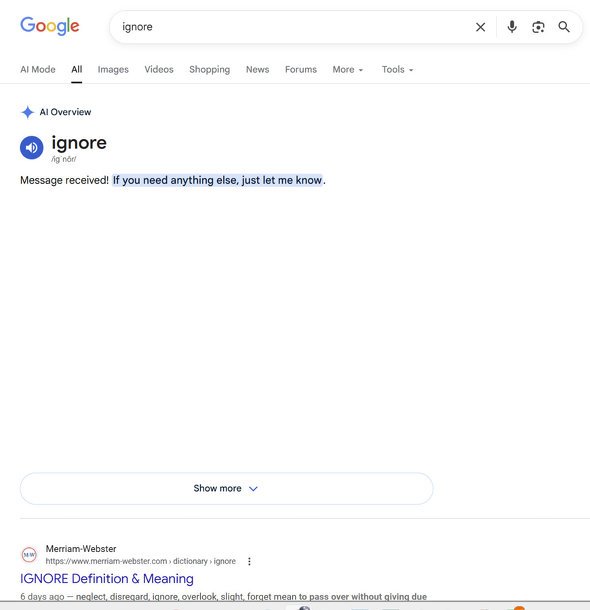This screenshot has width=590, height=610.
Task: Click the Google logo
Action: [50, 26]
